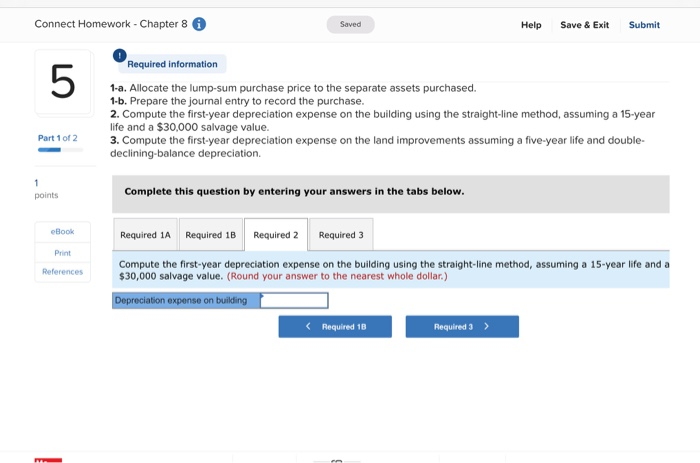The height and width of the screenshot is (463, 700).
Task: Click the question number 5 box
Action: 62,82
